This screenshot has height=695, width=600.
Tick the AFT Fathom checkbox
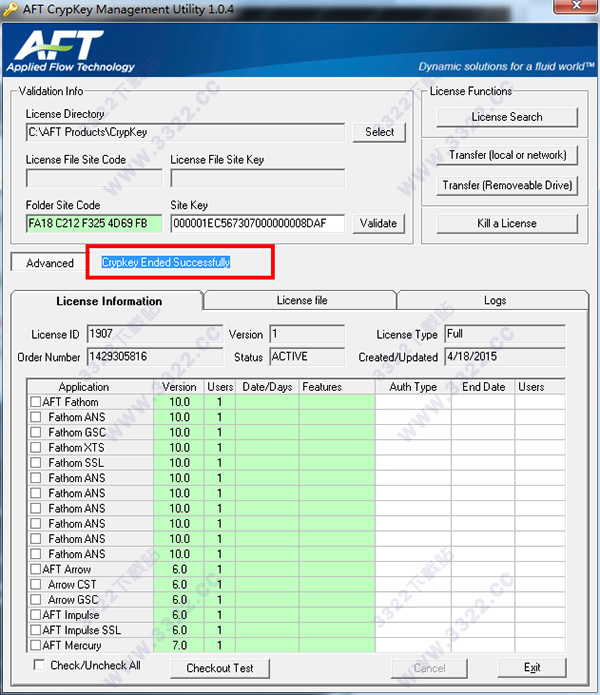(x=35, y=402)
